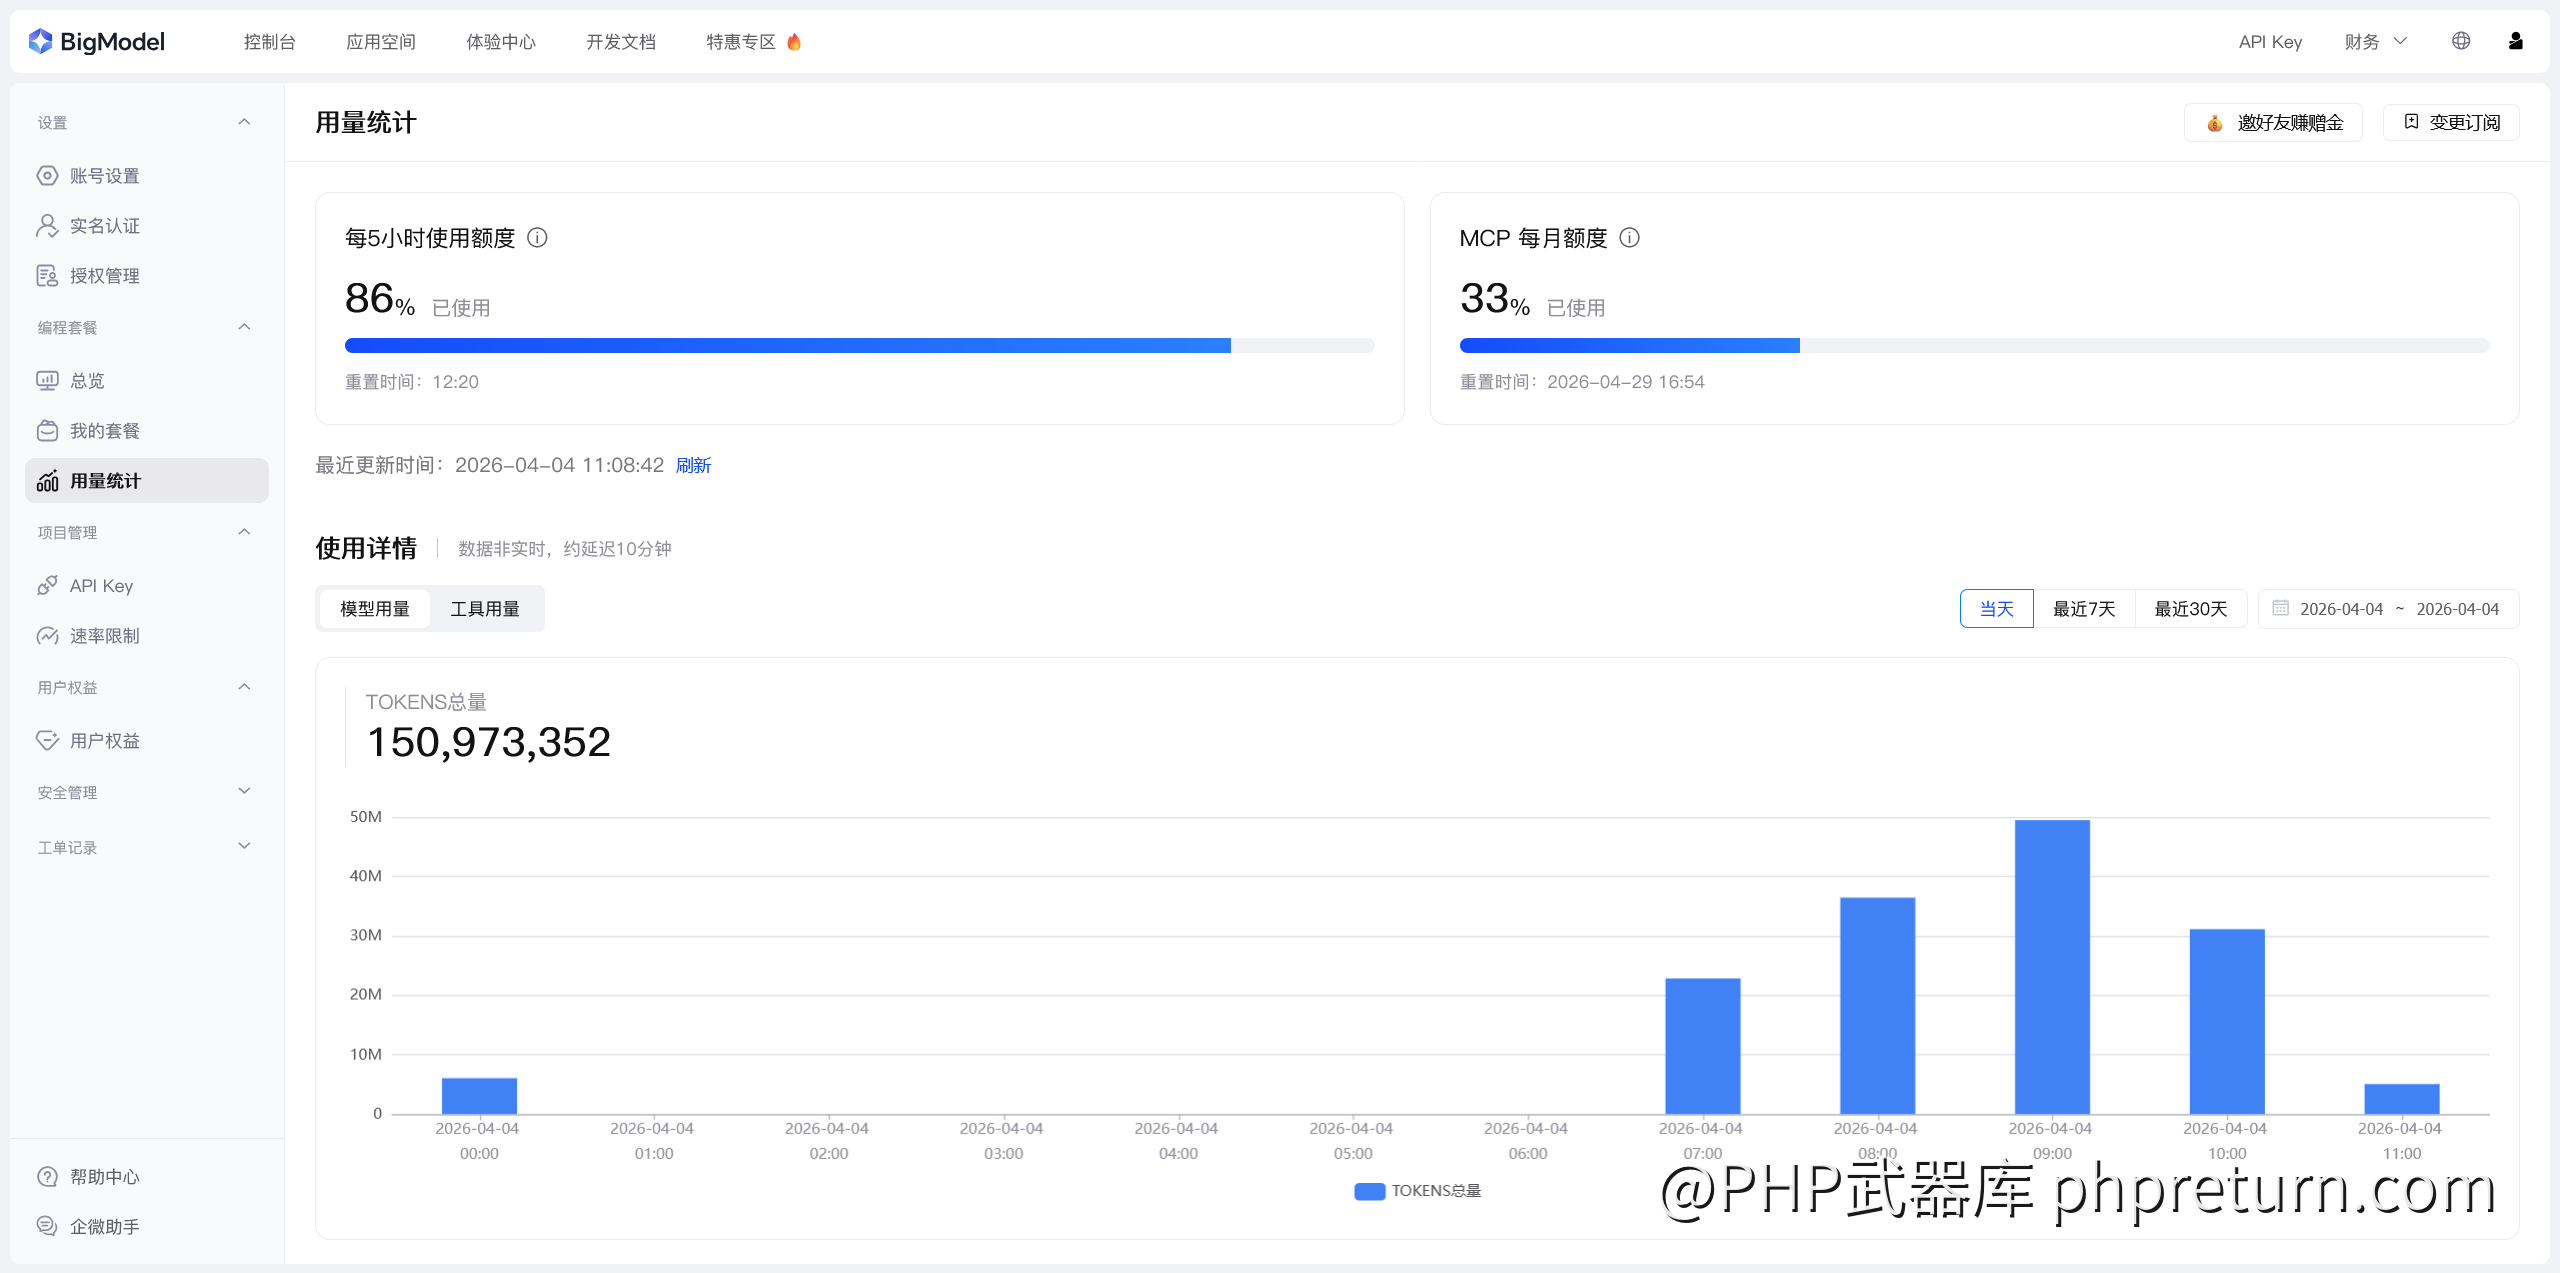The height and width of the screenshot is (1273, 2560).
Task: Open 企微助手 at sidebar bottom
Action: 104,1226
